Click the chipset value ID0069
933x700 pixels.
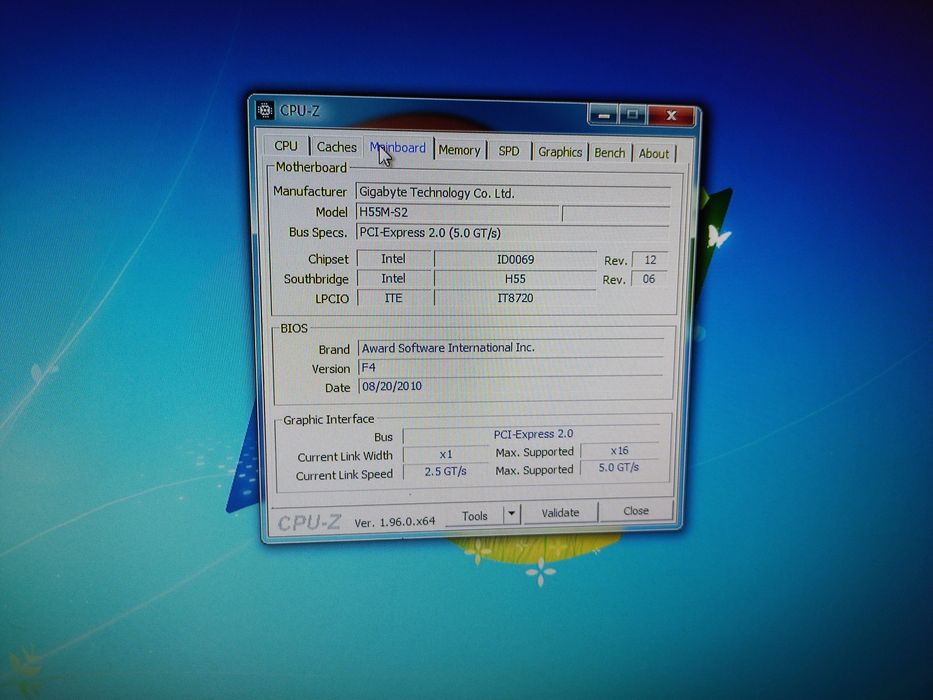pyautogui.click(x=515, y=260)
